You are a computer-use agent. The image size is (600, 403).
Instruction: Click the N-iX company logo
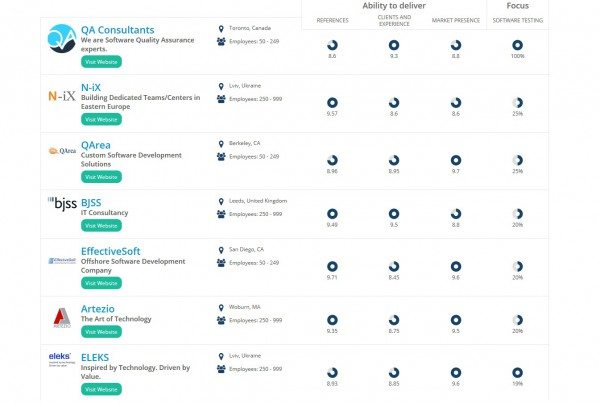tap(62, 97)
